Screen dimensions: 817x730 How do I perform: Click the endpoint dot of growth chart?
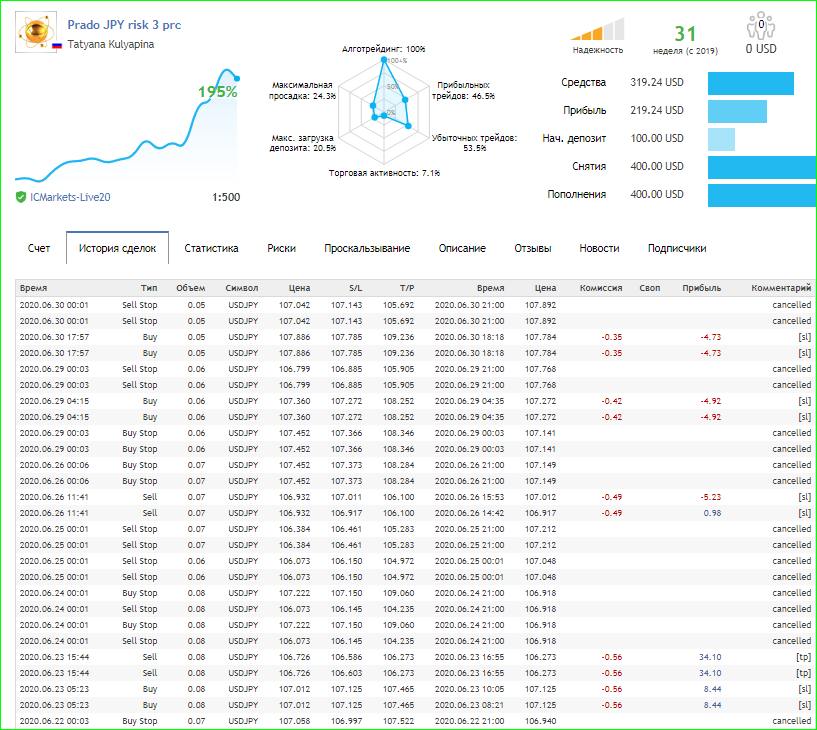[x=237, y=79]
